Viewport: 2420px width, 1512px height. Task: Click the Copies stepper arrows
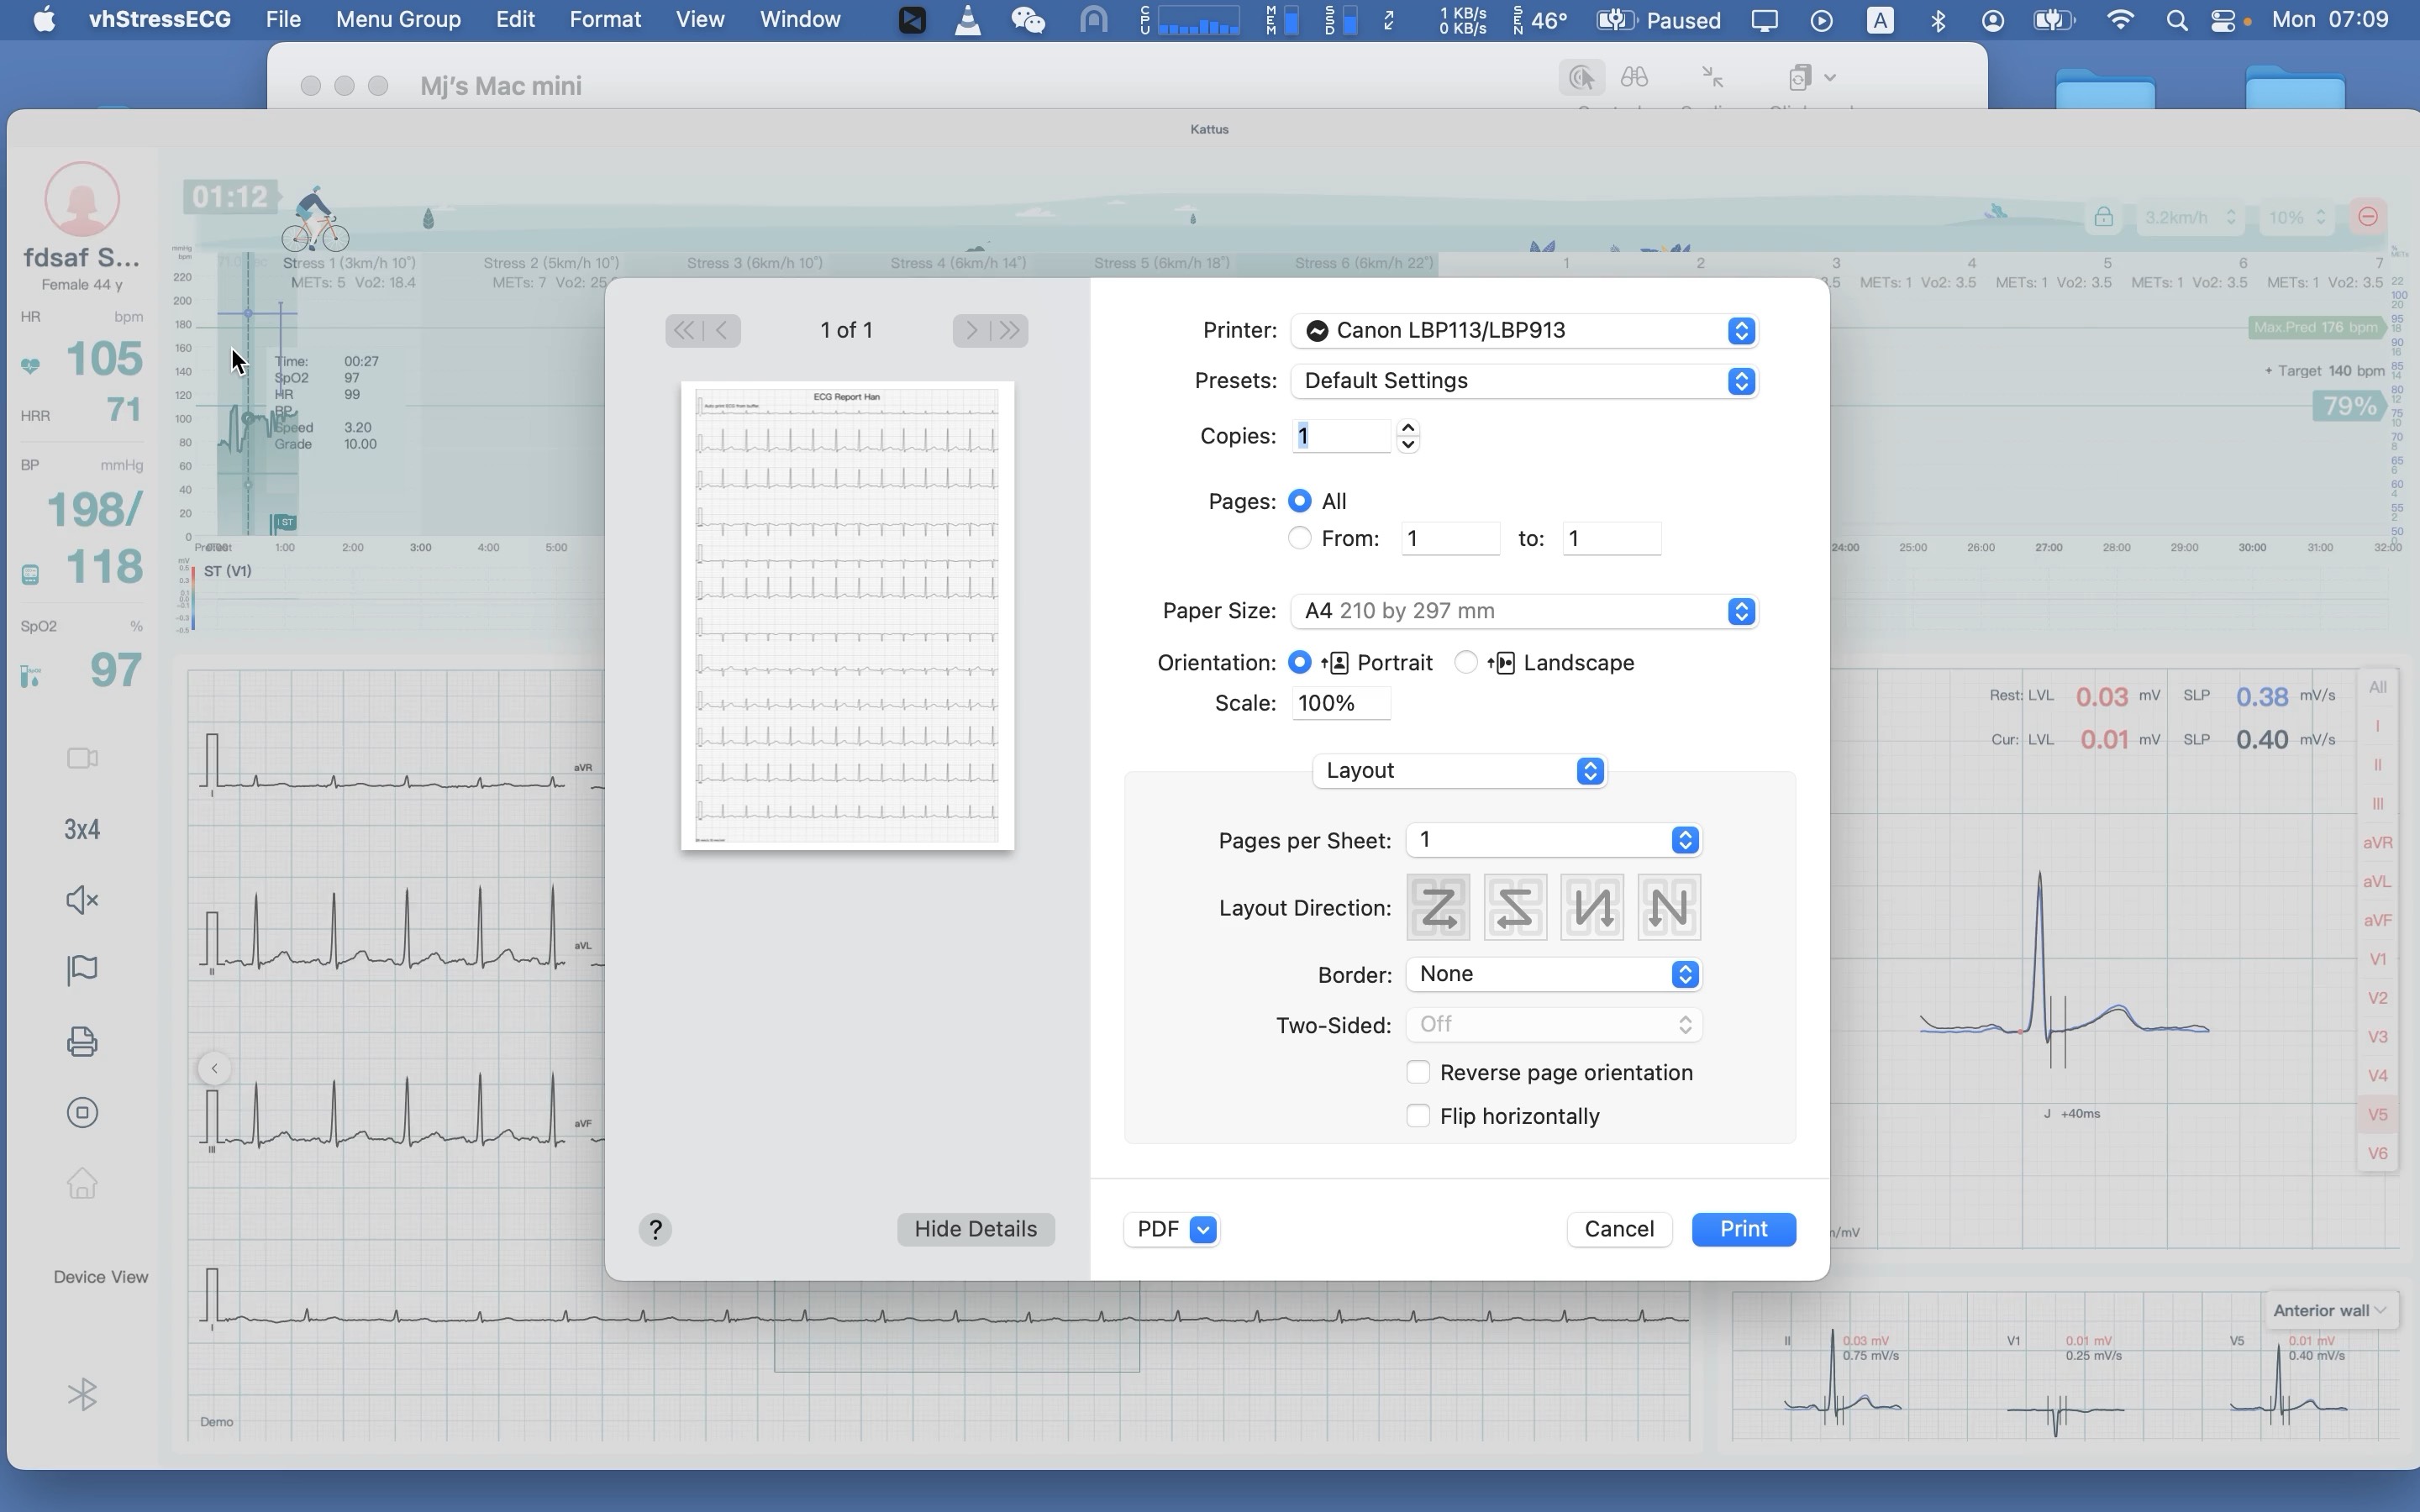pos(1408,436)
